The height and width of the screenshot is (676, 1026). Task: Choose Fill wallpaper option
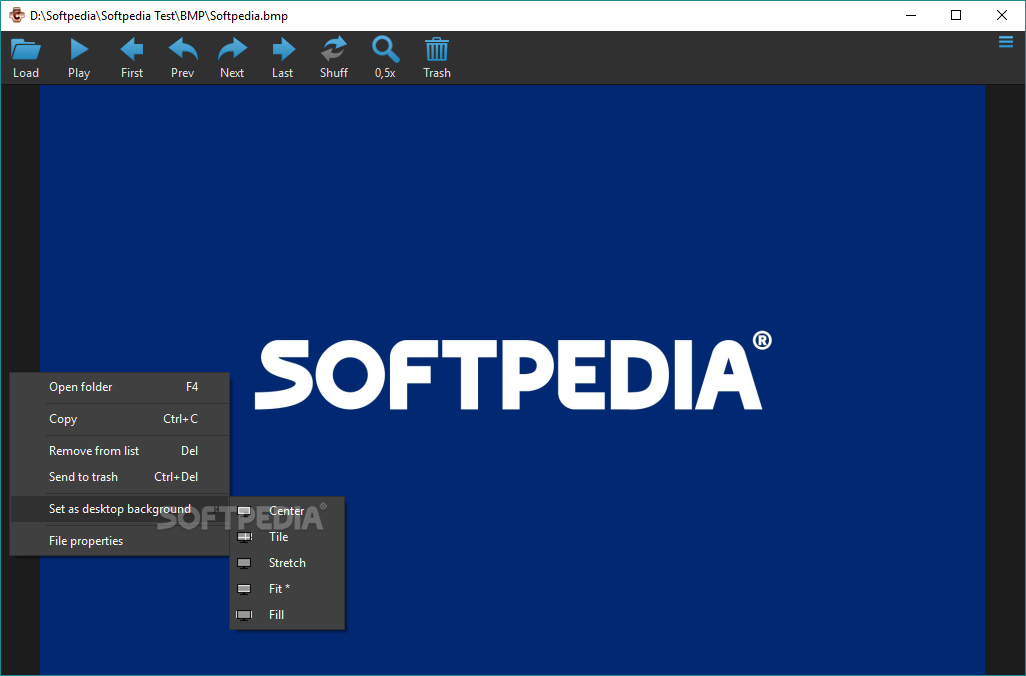pos(287,615)
